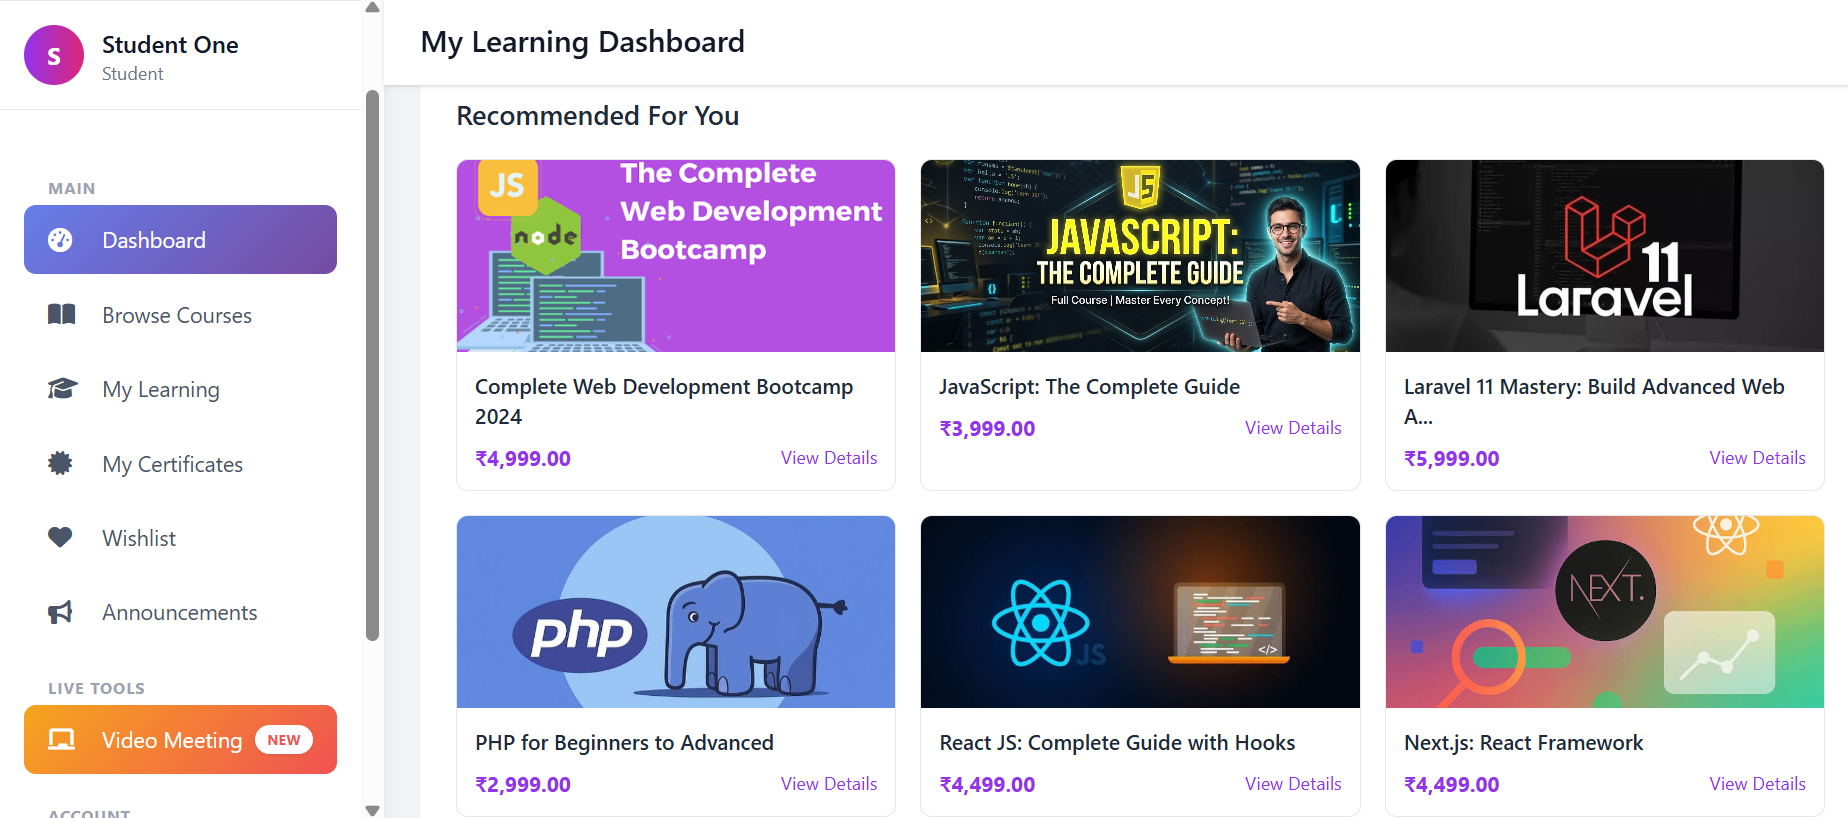Open the PHP elephant course thumbnail
This screenshot has width=1848, height=818.
coord(676,612)
